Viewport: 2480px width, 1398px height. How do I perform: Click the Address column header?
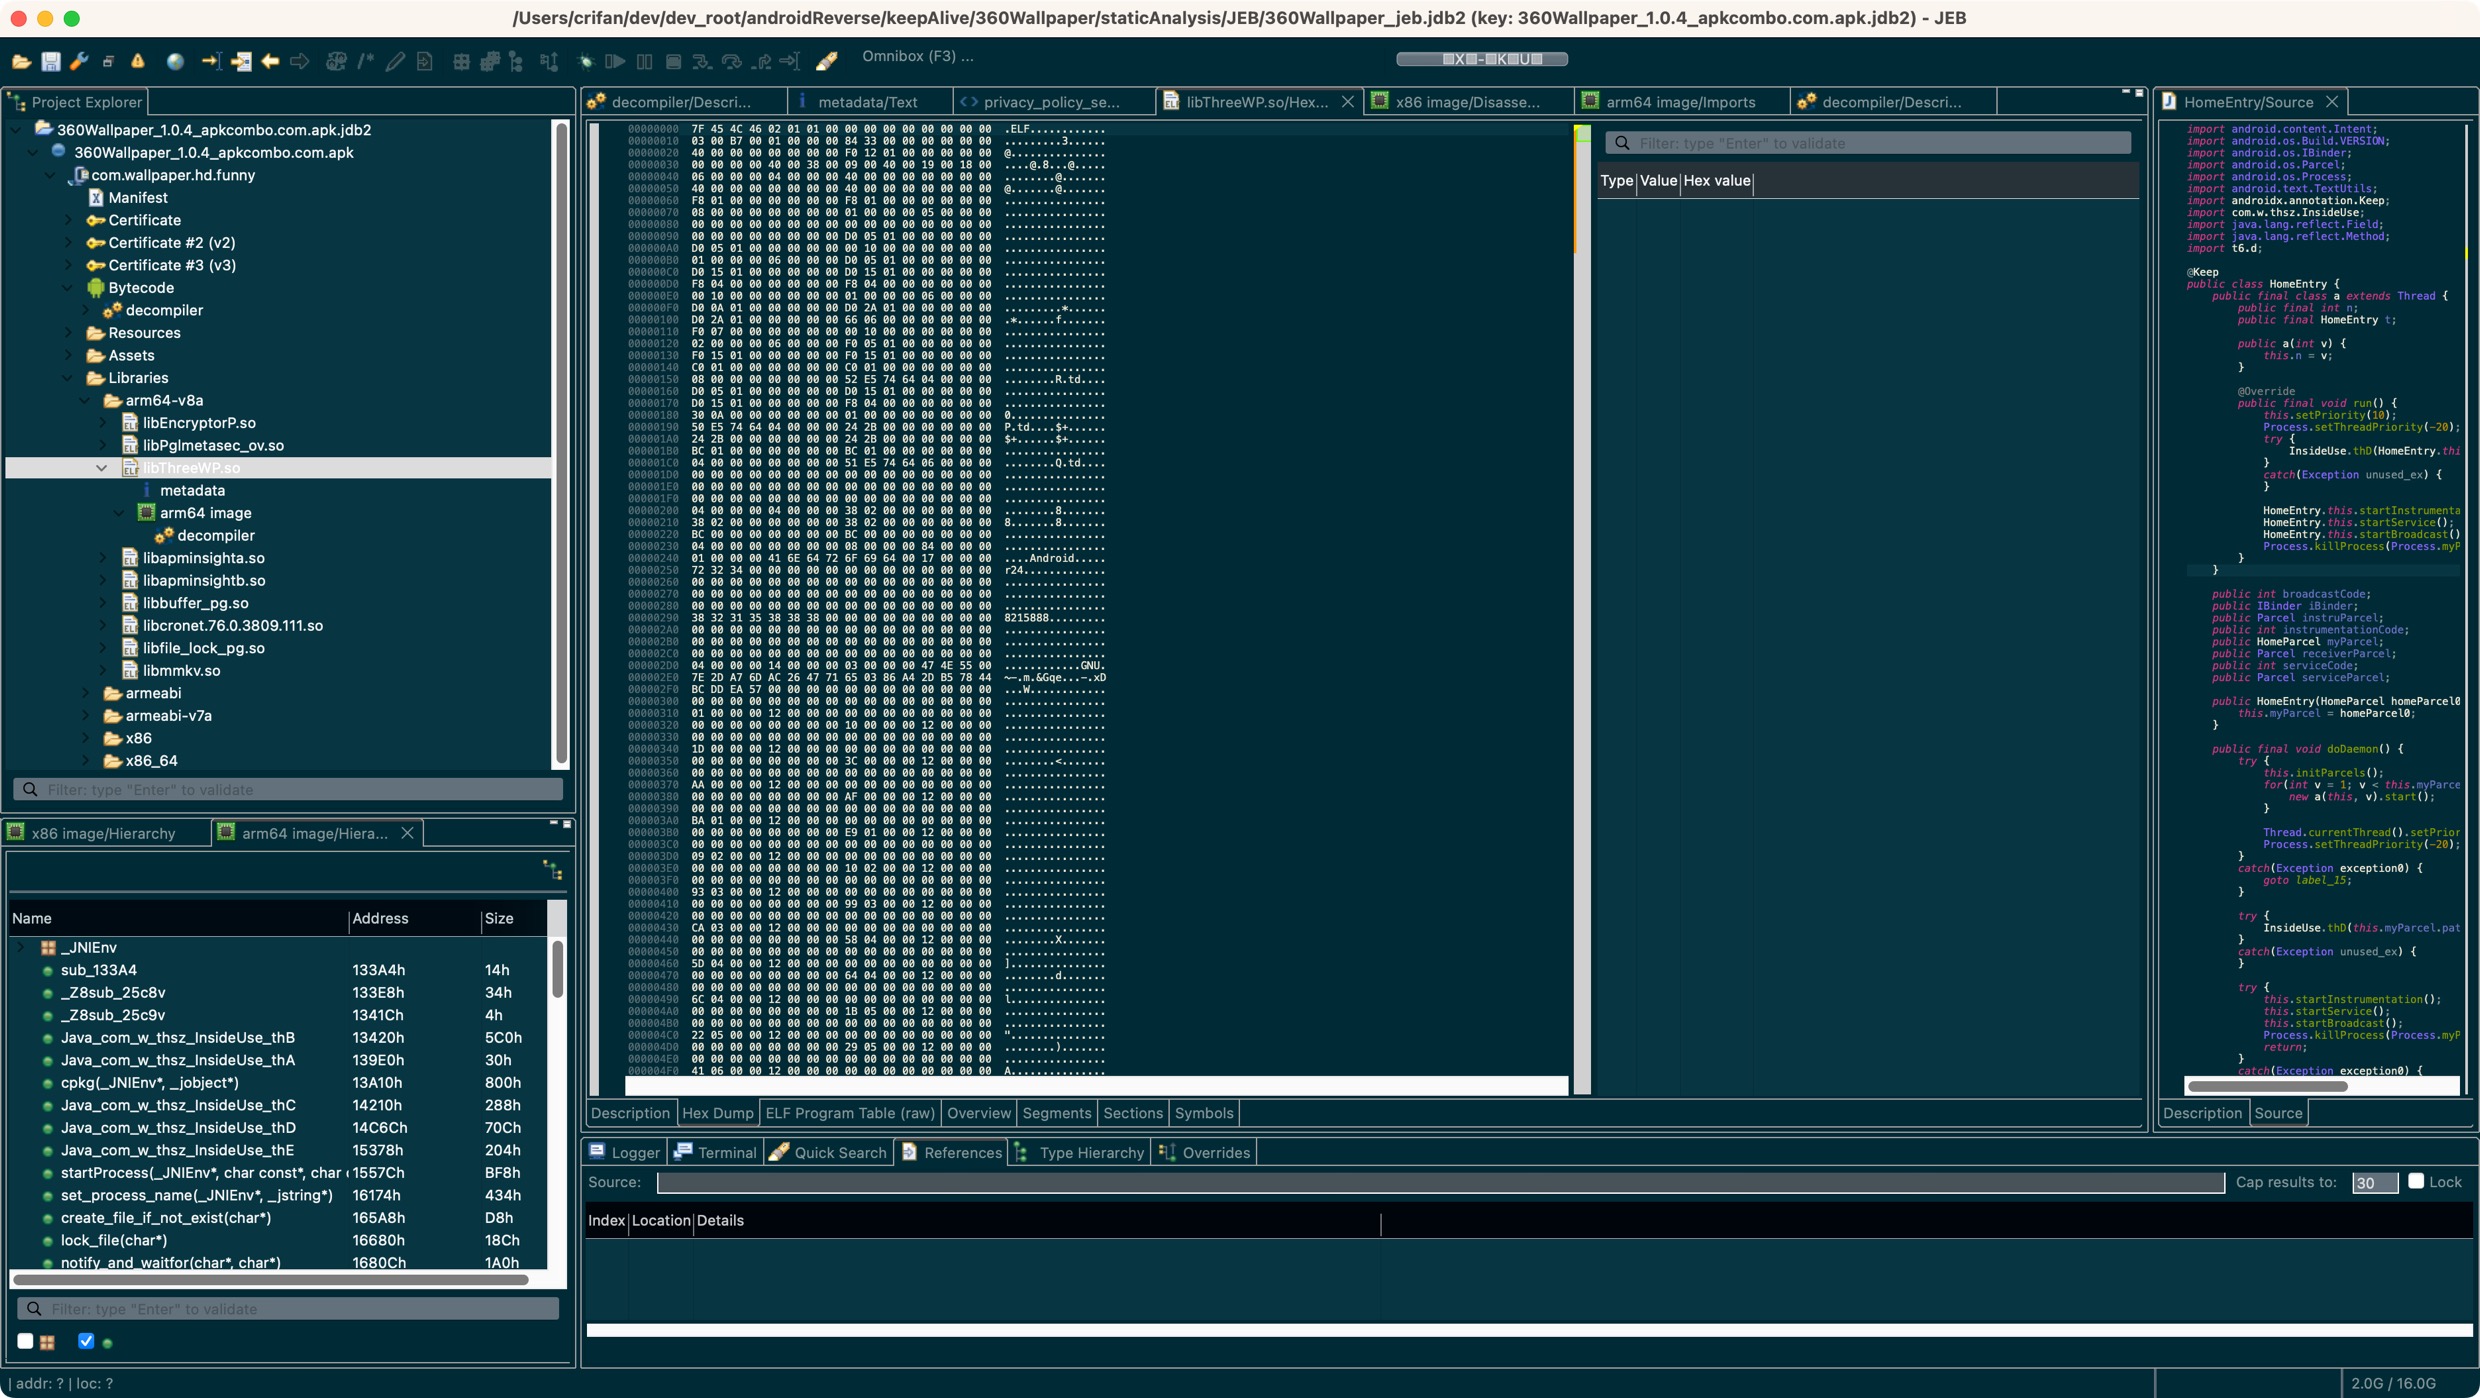[x=414, y=919]
